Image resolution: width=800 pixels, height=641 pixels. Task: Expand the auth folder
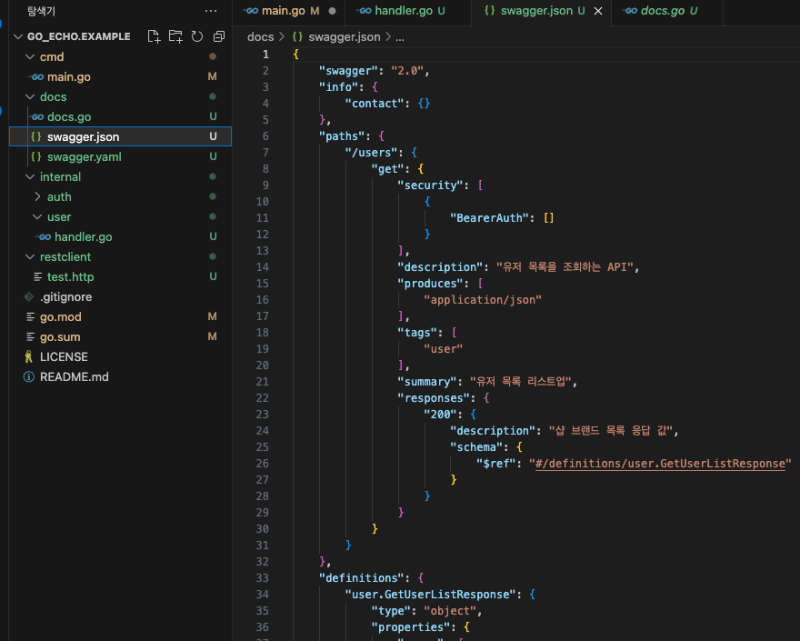(x=37, y=197)
